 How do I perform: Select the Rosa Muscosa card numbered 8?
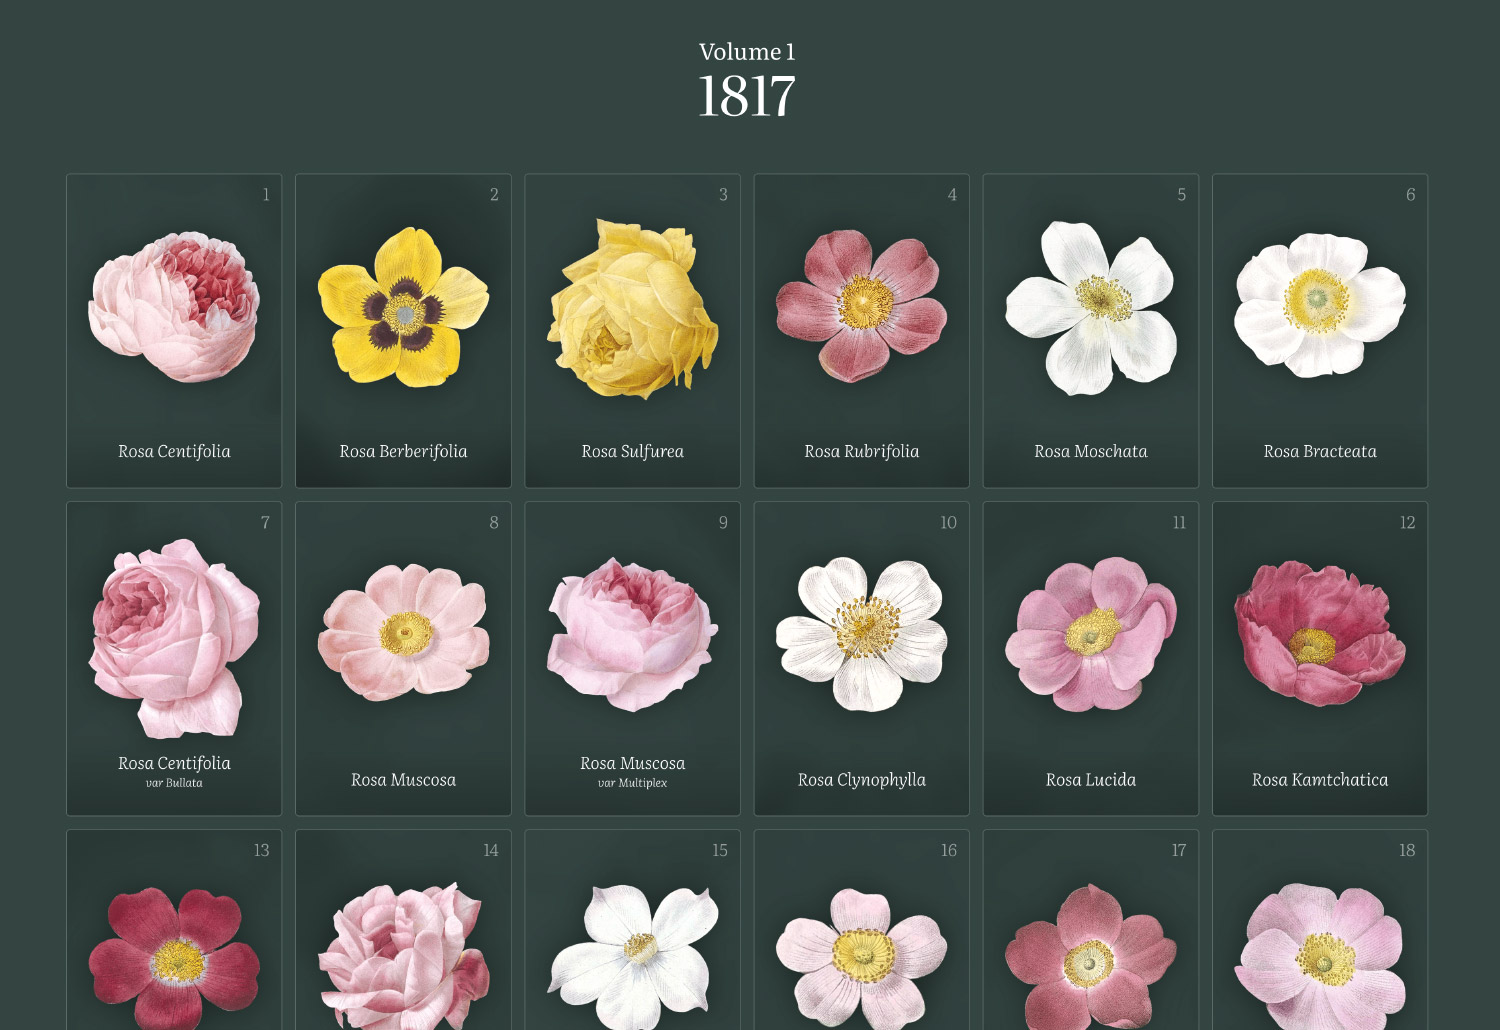coord(403,659)
